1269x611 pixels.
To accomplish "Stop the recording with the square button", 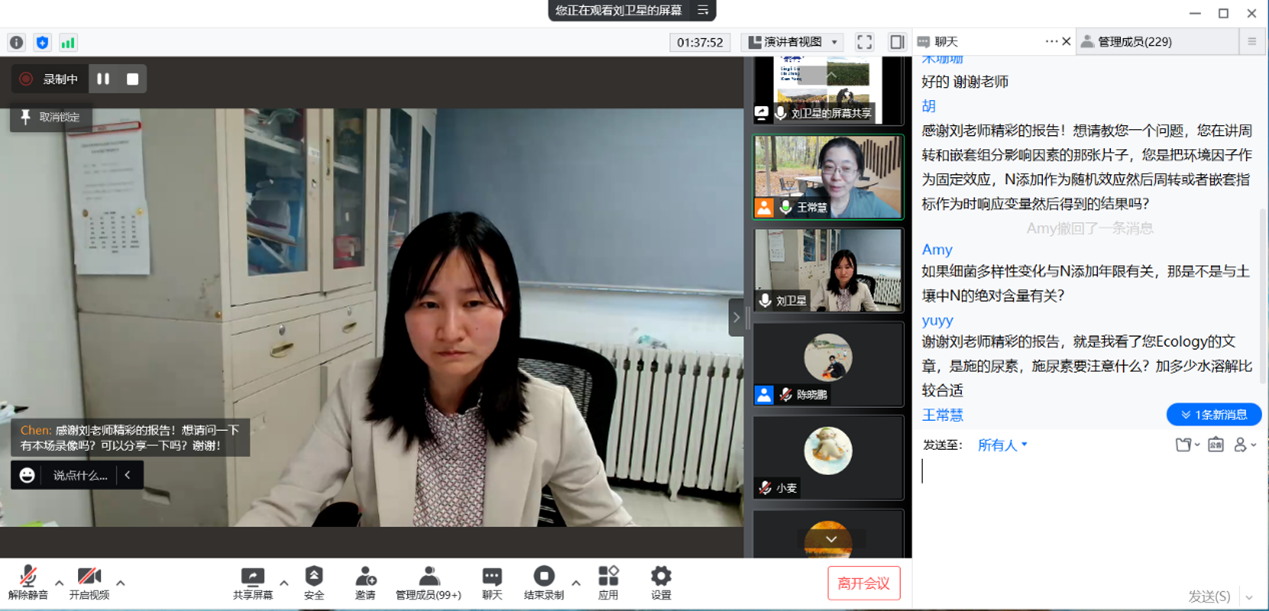I will [132, 79].
